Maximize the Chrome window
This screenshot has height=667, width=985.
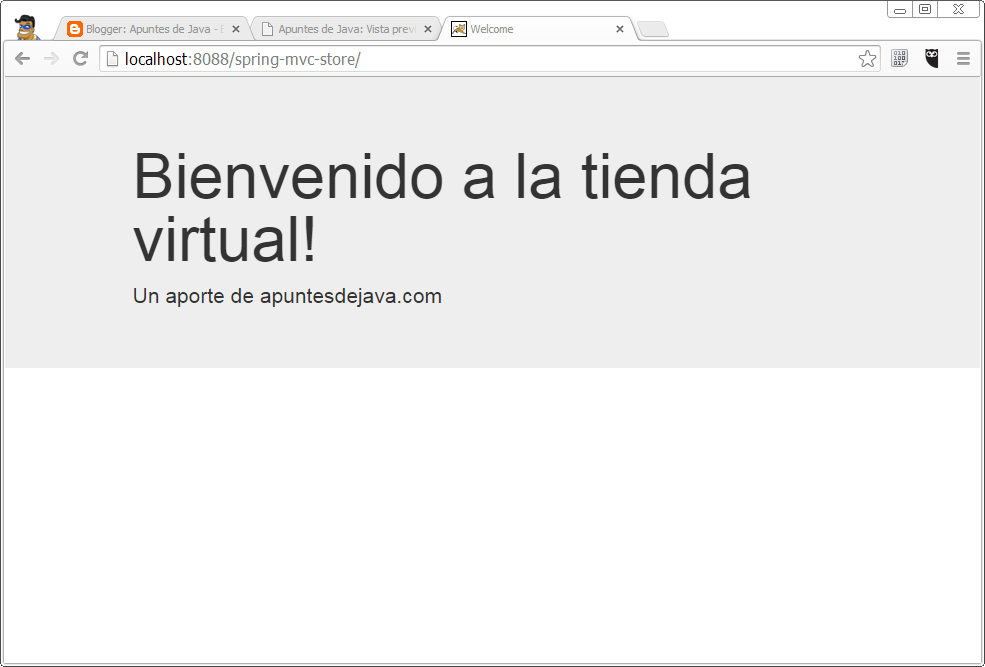925,9
